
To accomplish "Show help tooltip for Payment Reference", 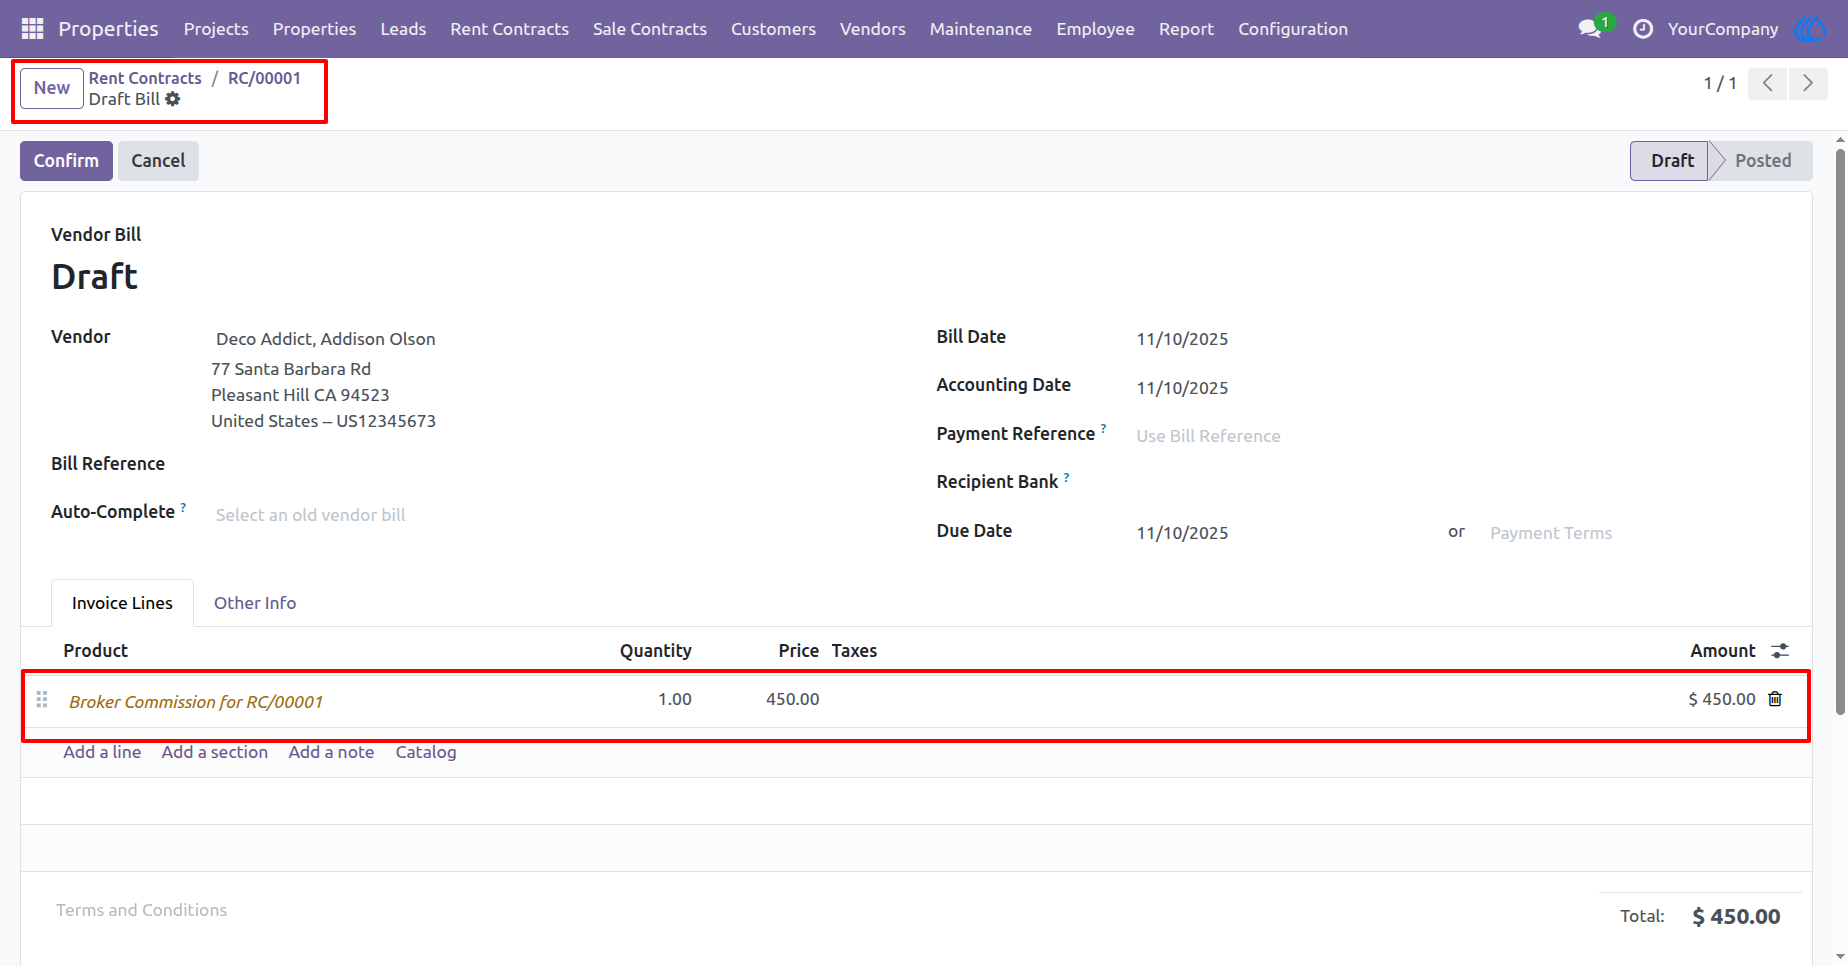I will (1104, 428).
